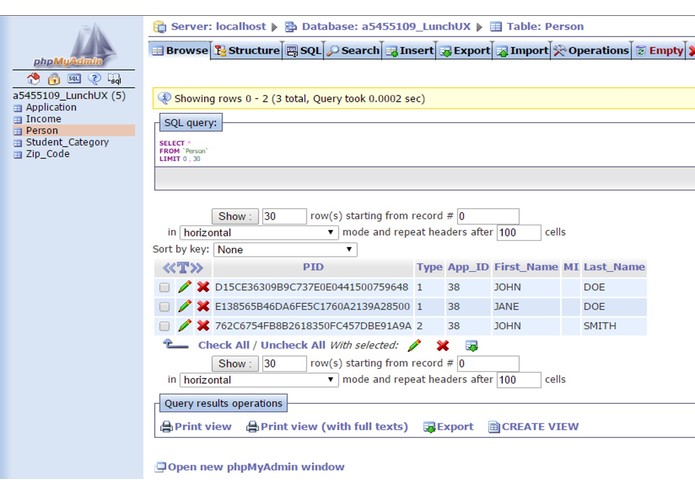Click Export in query results operations
Screen dimensions: 695x494
tap(455, 427)
